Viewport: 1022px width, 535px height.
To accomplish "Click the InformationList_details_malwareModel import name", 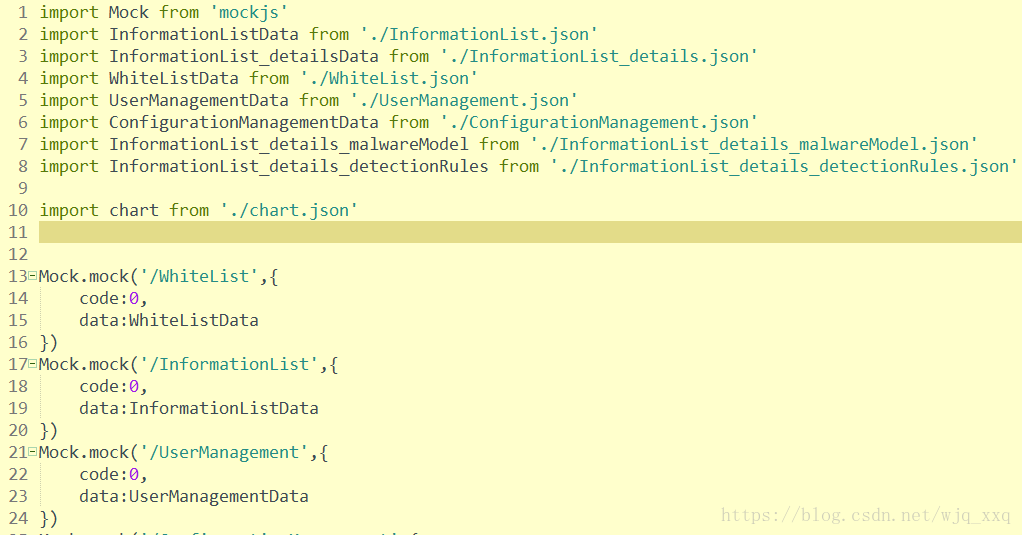I will [x=289, y=144].
